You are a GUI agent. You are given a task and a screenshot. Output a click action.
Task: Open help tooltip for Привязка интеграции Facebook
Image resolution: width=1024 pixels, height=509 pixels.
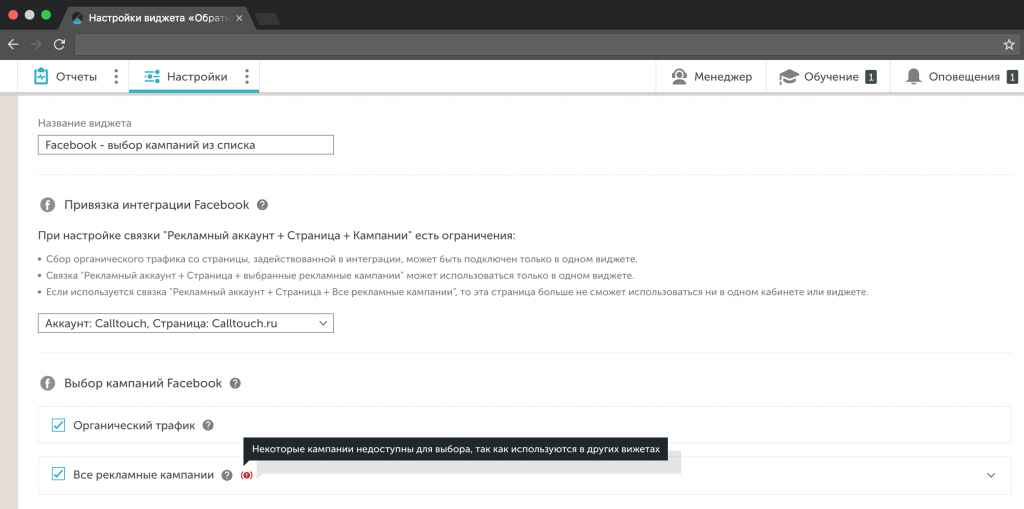pyautogui.click(x=263, y=205)
